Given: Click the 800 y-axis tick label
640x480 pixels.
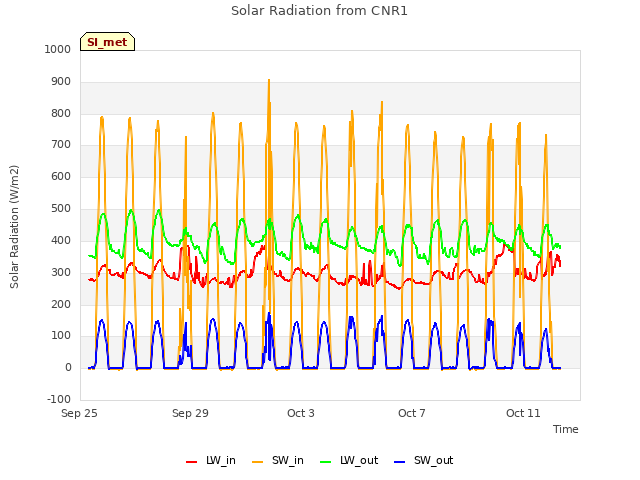Looking at the screenshot, I should pos(61,113).
